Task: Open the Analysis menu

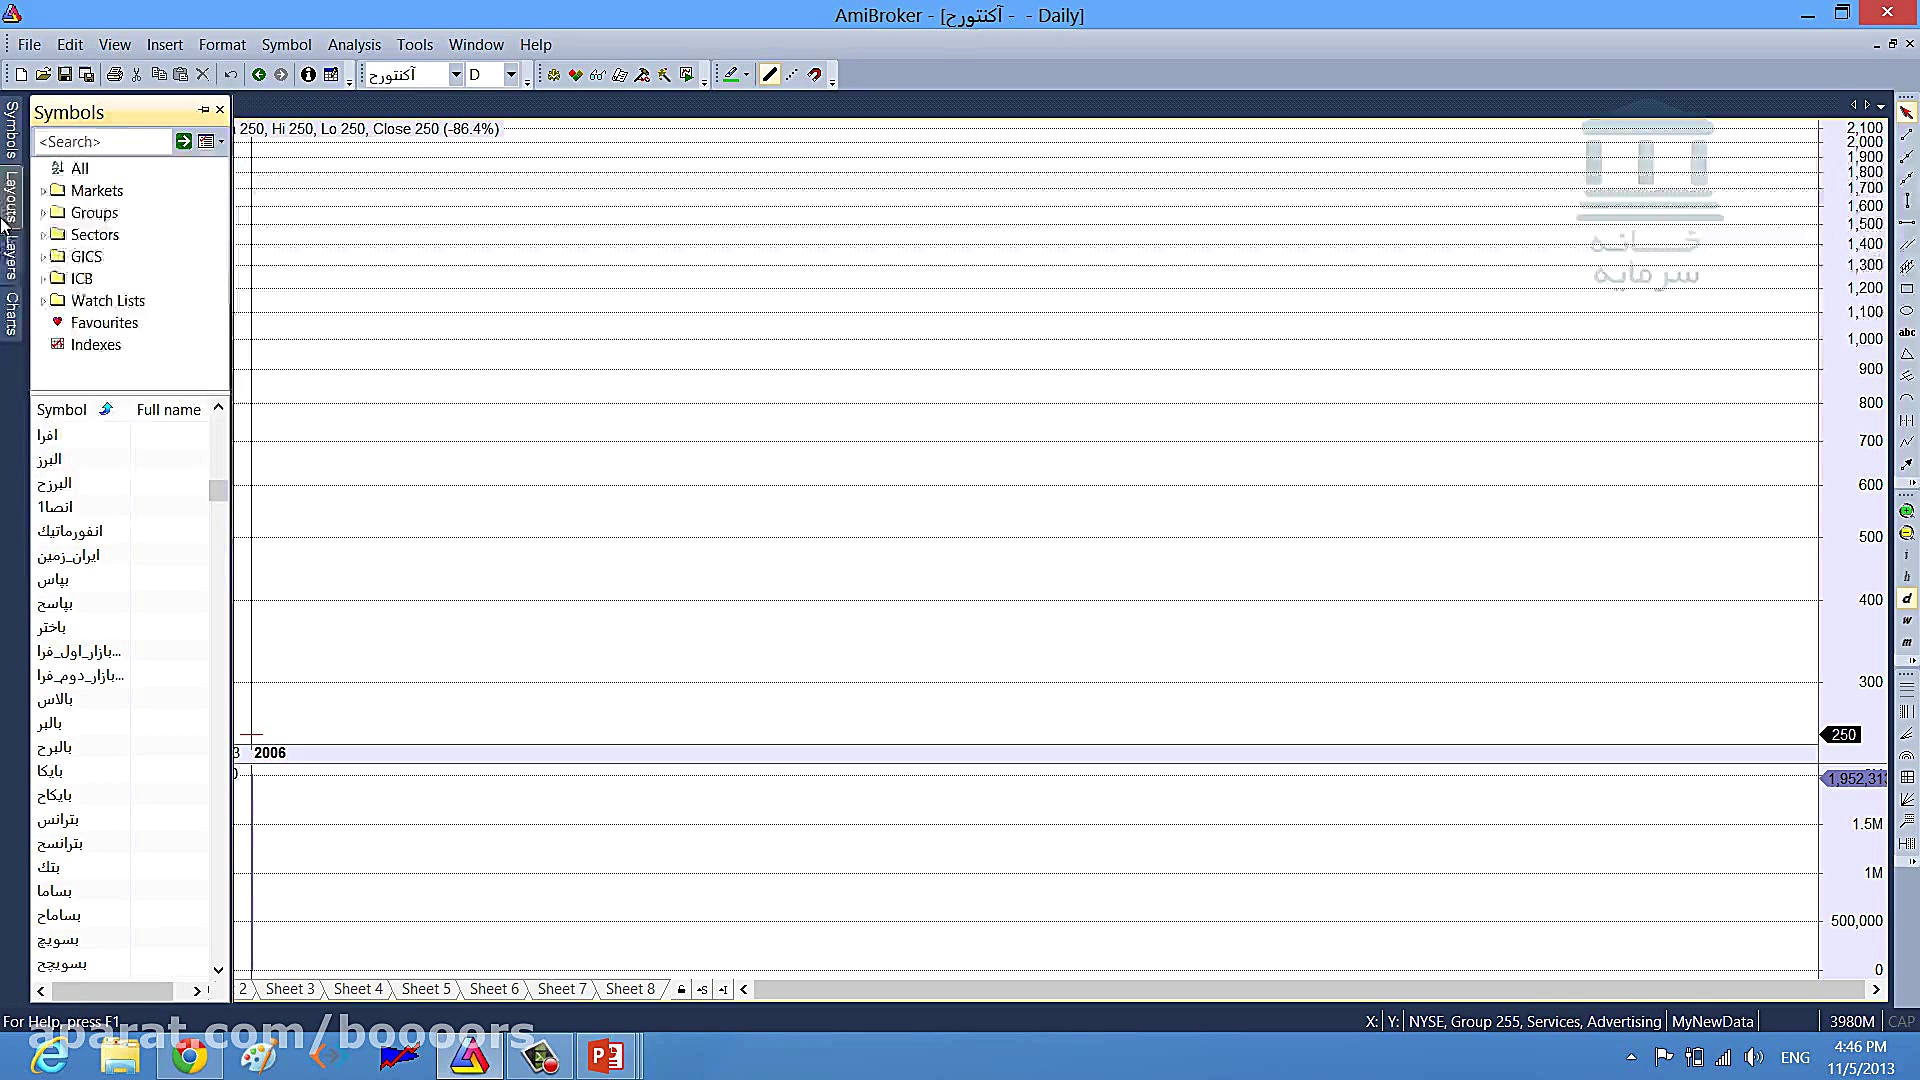Action: pyautogui.click(x=354, y=45)
